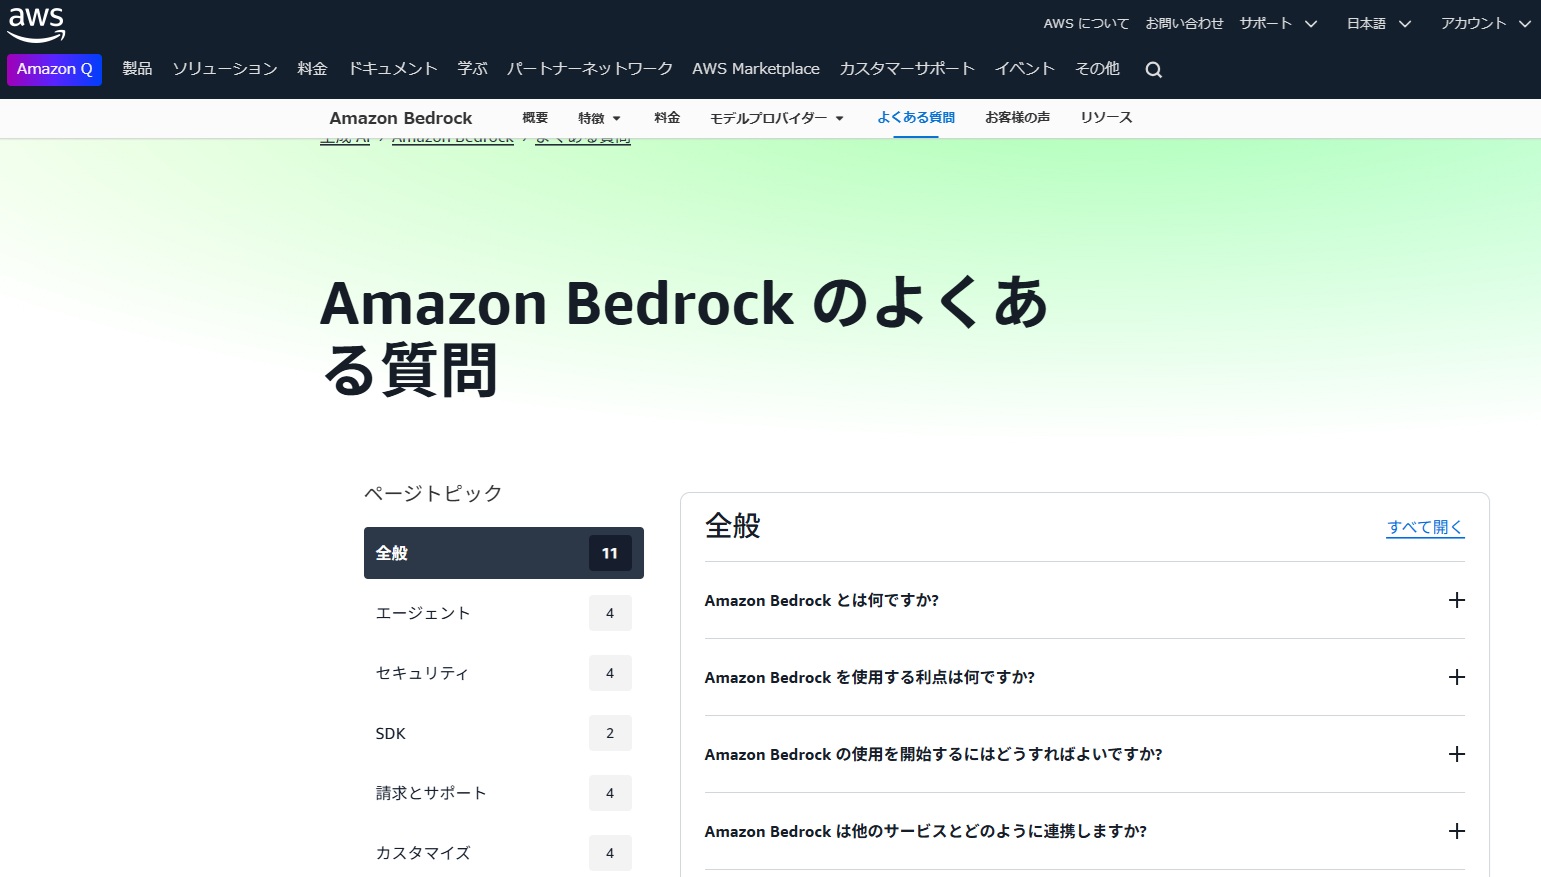Image resolution: width=1541 pixels, height=877 pixels.
Task: Open the 製品 menu
Action: pos(137,69)
